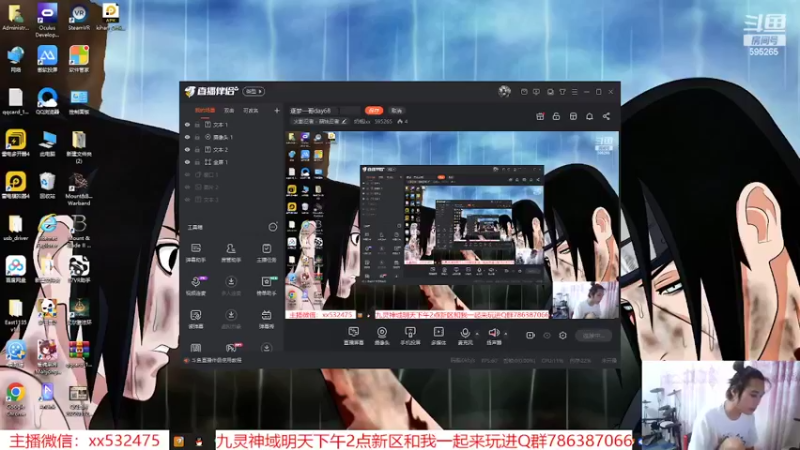
Task: Click the record video icon in the bottom bar
Action: (530, 335)
